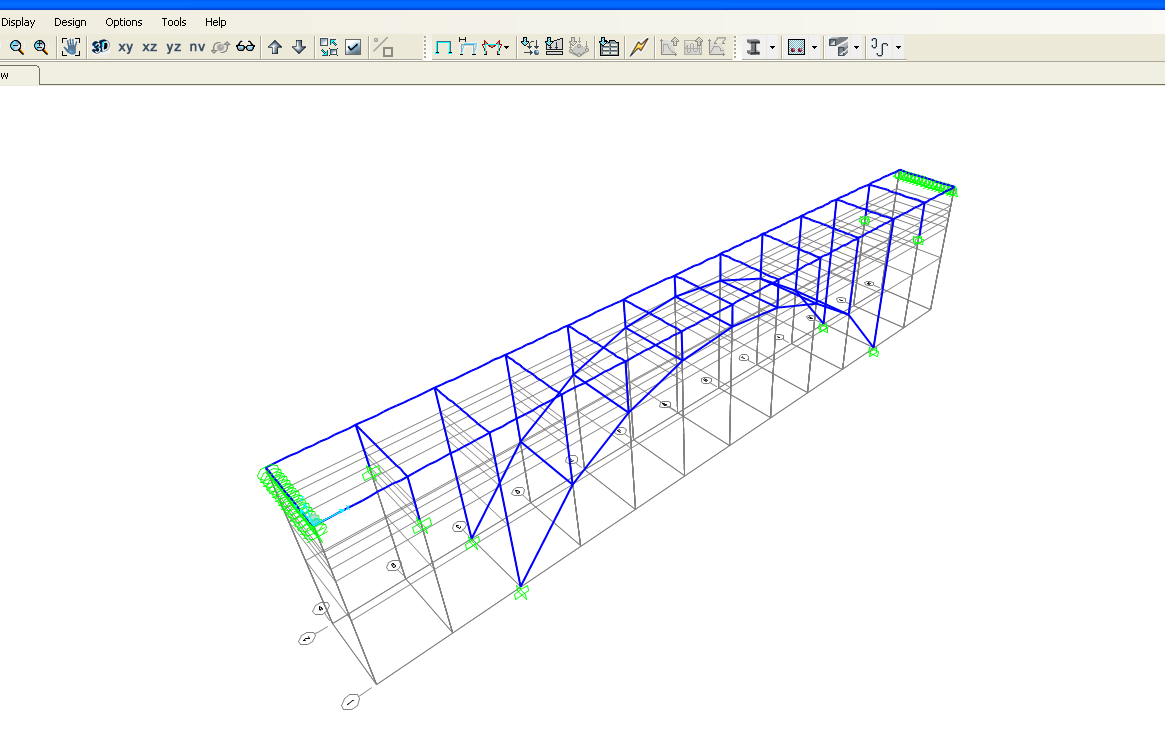Move up in list with up arrow
1165x756 pixels.
275,47
